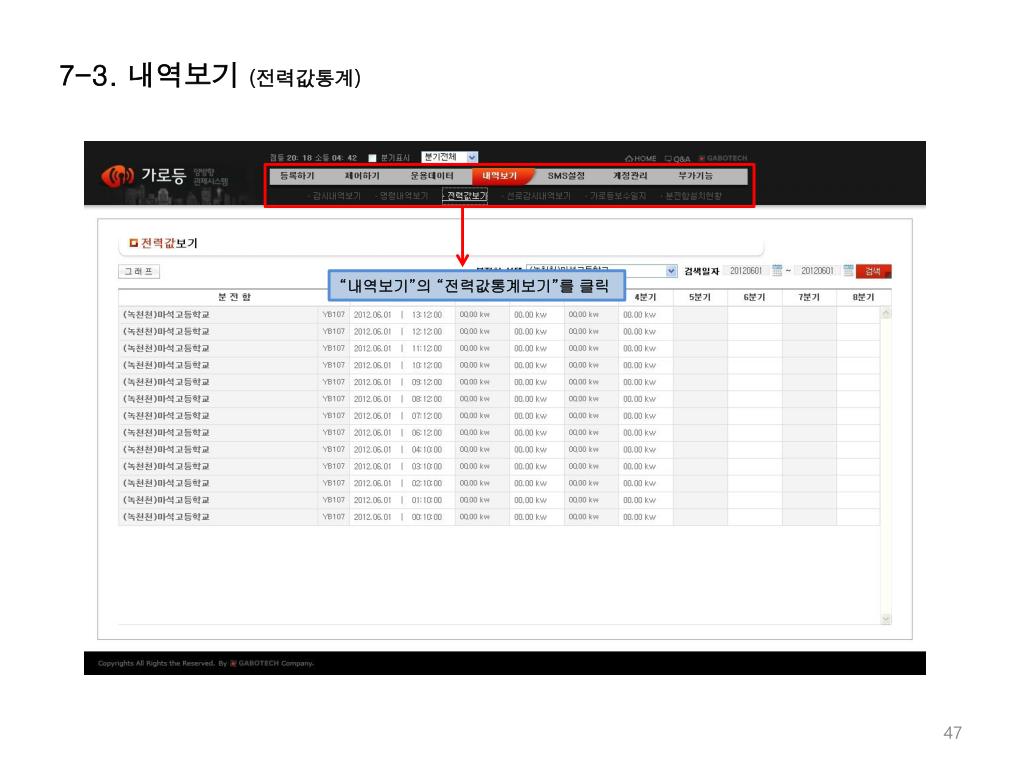This screenshot has height=768, width=1024.
Task: Select the 제어하기 menu
Action: [362, 176]
